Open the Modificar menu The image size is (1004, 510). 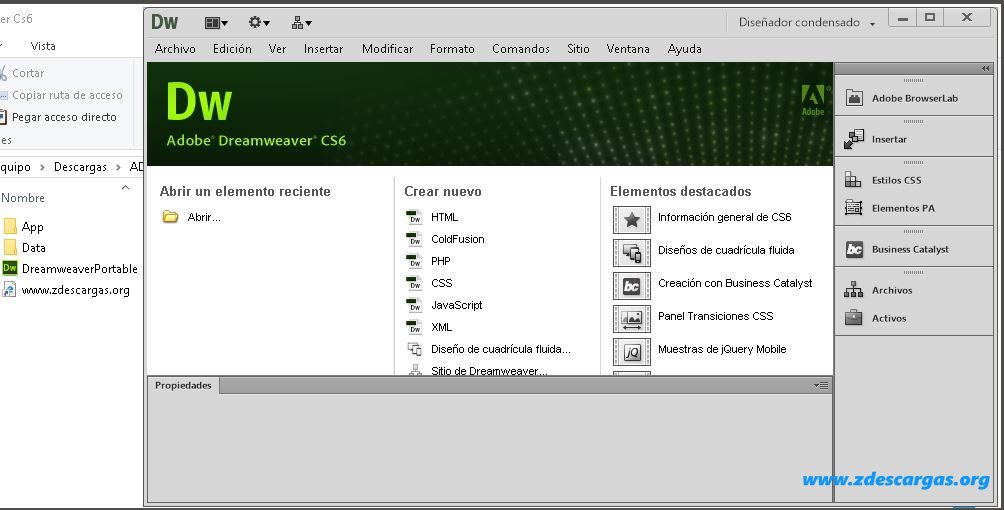(387, 49)
